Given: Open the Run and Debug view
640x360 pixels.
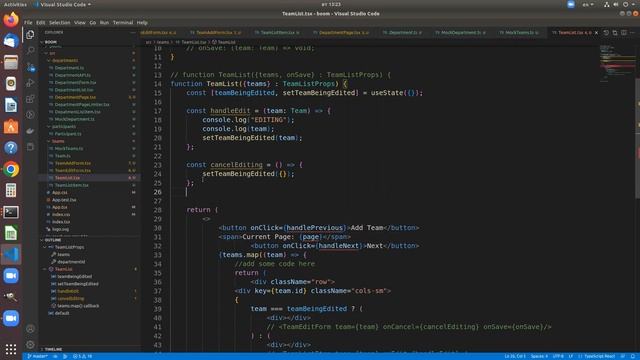Looking at the screenshot, I should click(x=30, y=83).
